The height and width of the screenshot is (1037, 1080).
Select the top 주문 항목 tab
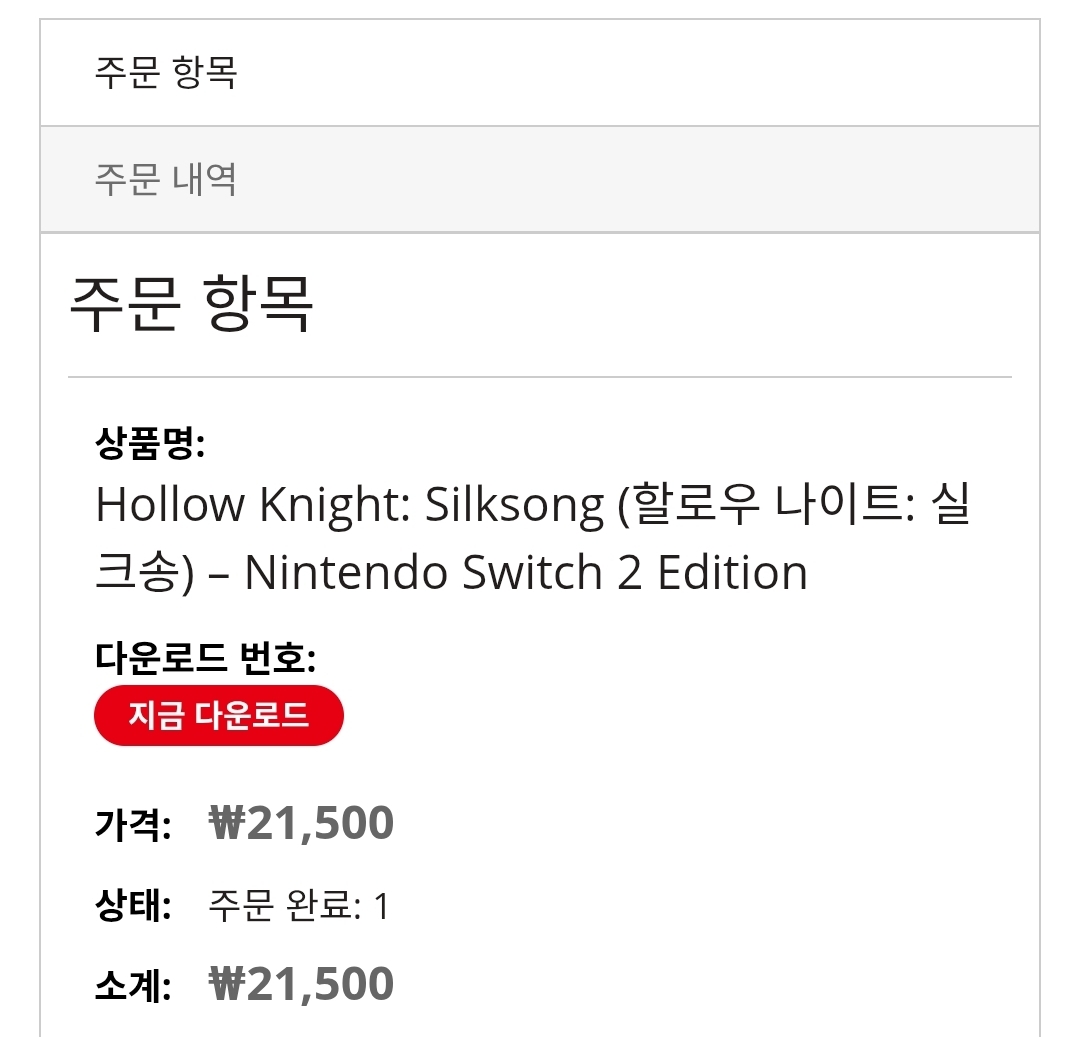tap(165, 73)
